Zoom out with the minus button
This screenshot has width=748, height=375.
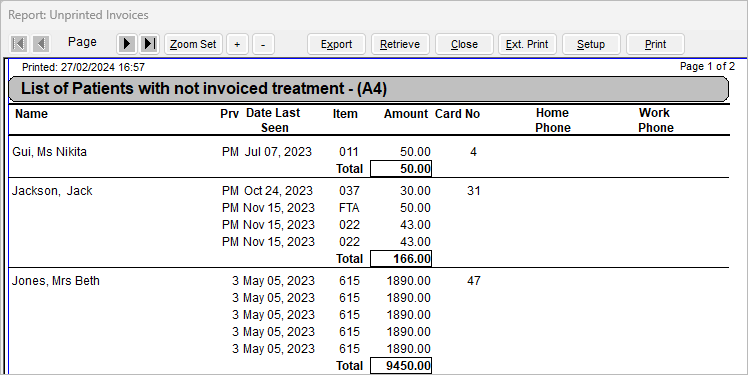[x=263, y=44]
